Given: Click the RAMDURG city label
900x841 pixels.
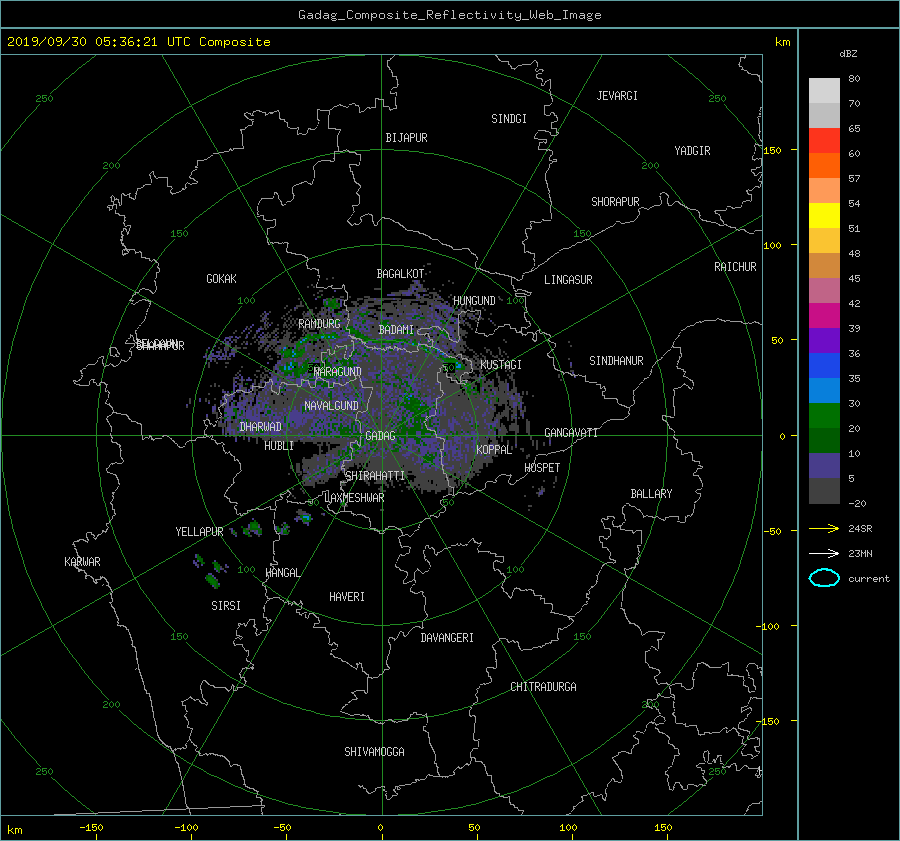Looking at the screenshot, I should coord(319,324).
